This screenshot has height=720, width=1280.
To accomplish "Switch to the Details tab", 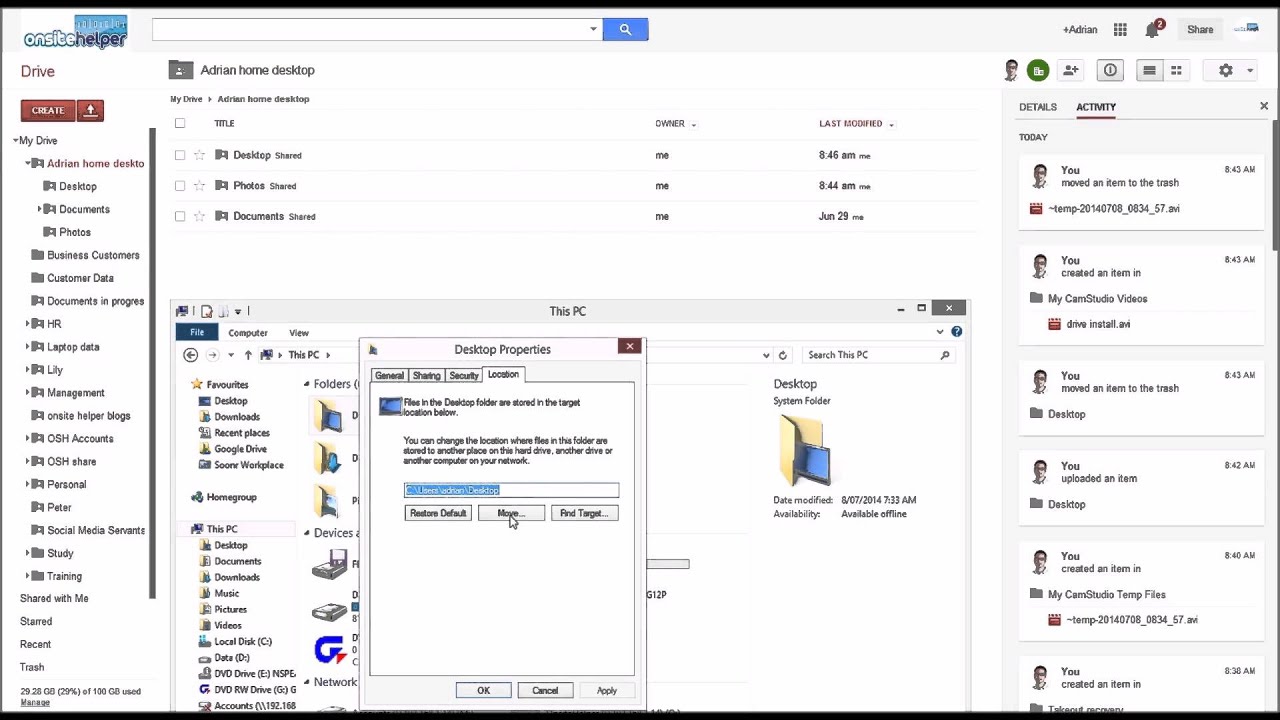I will click(x=1038, y=107).
